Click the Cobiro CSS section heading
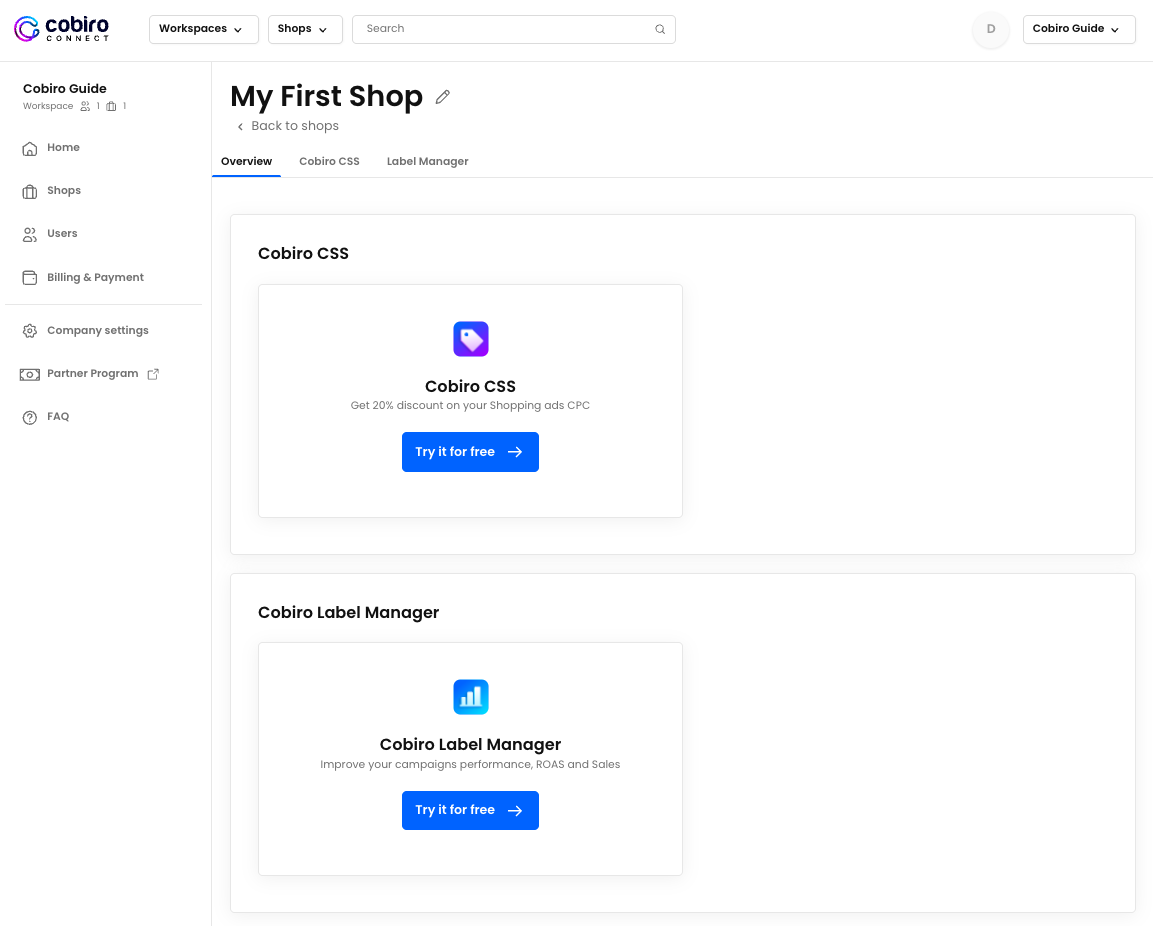The width and height of the screenshot is (1153, 926). coord(303,253)
